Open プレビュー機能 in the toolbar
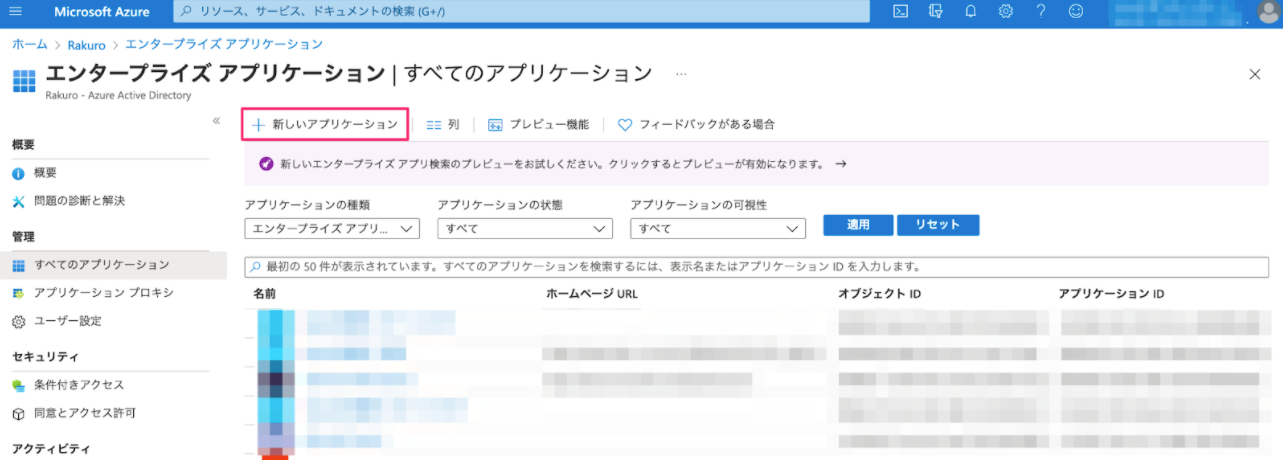This screenshot has width=1283, height=464. tap(538, 125)
